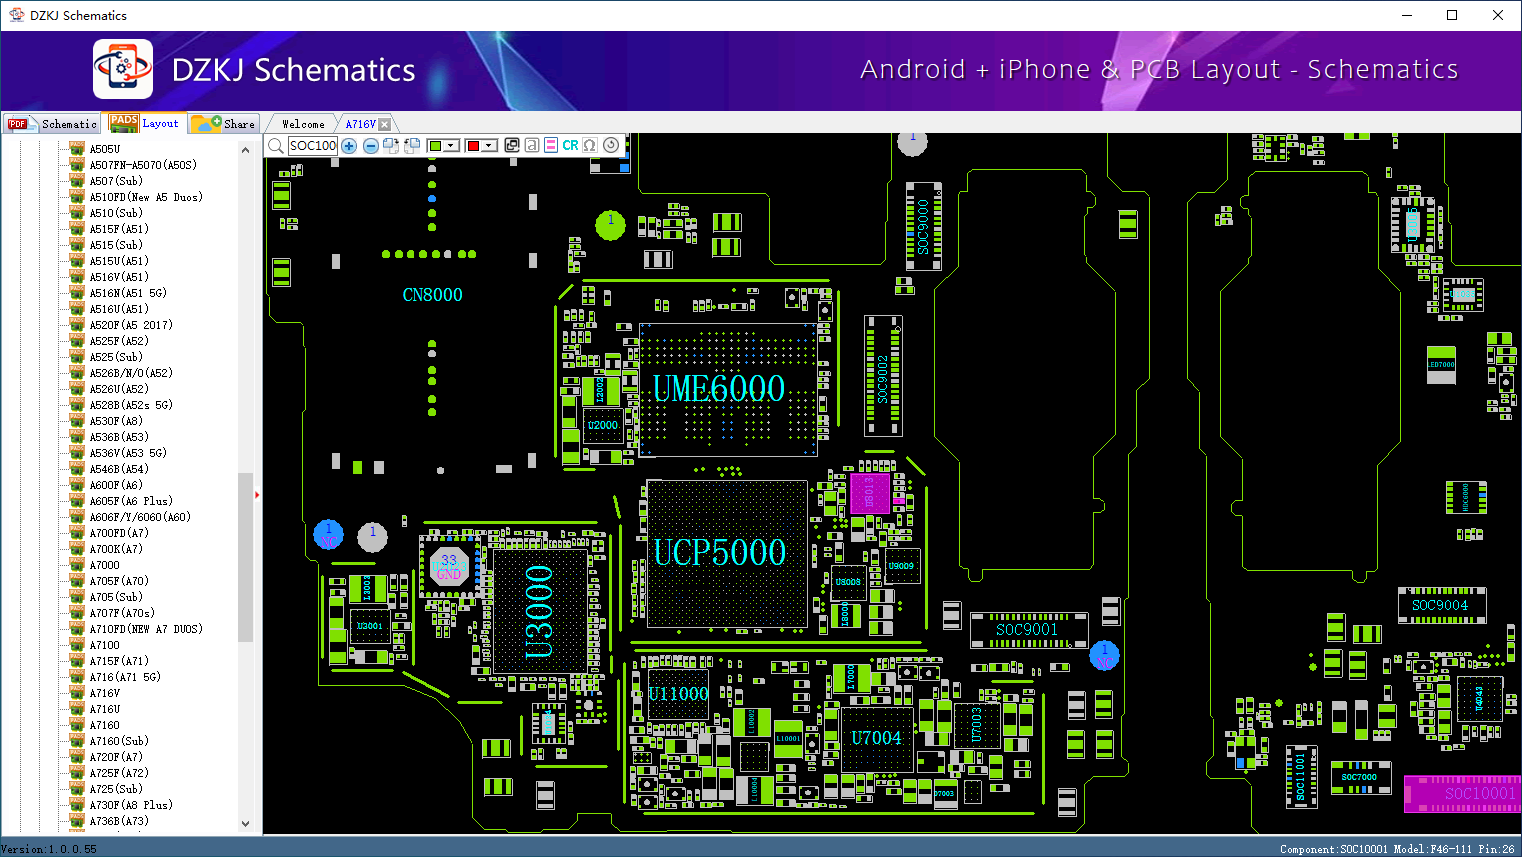Click the U7004 chip on the PCB
Viewport: 1522px width, 857px height.
pyautogui.click(x=876, y=739)
